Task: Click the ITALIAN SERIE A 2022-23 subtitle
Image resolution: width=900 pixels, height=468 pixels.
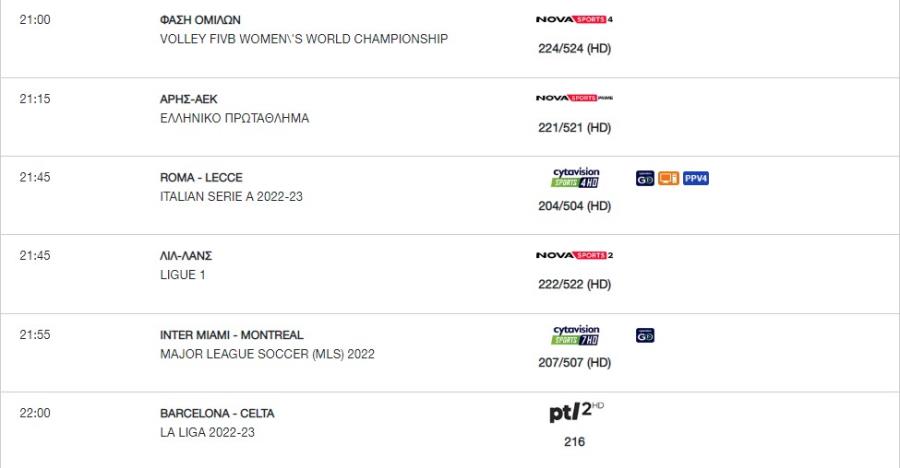Action: point(231,196)
